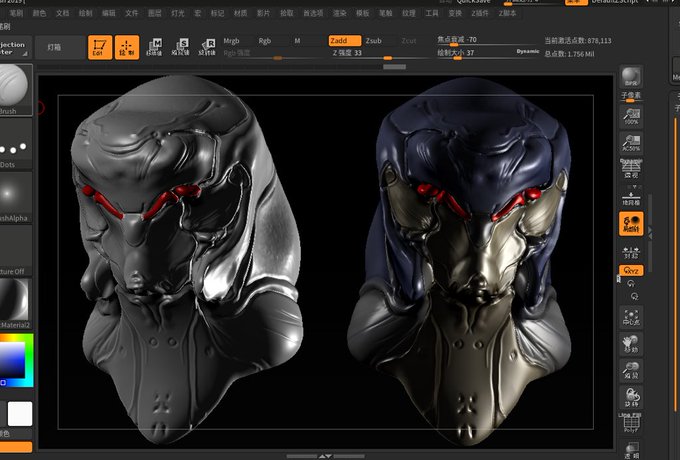Activate the Edit mode button
The image size is (680, 460).
[x=100, y=47]
